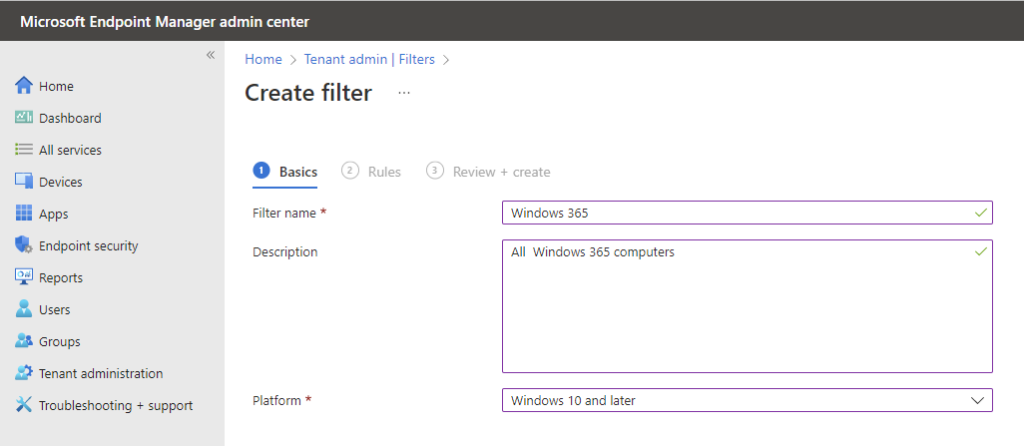Image resolution: width=1024 pixels, height=446 pixels.
Task: Click the Apps grid icon
Action: pos(24,213)
